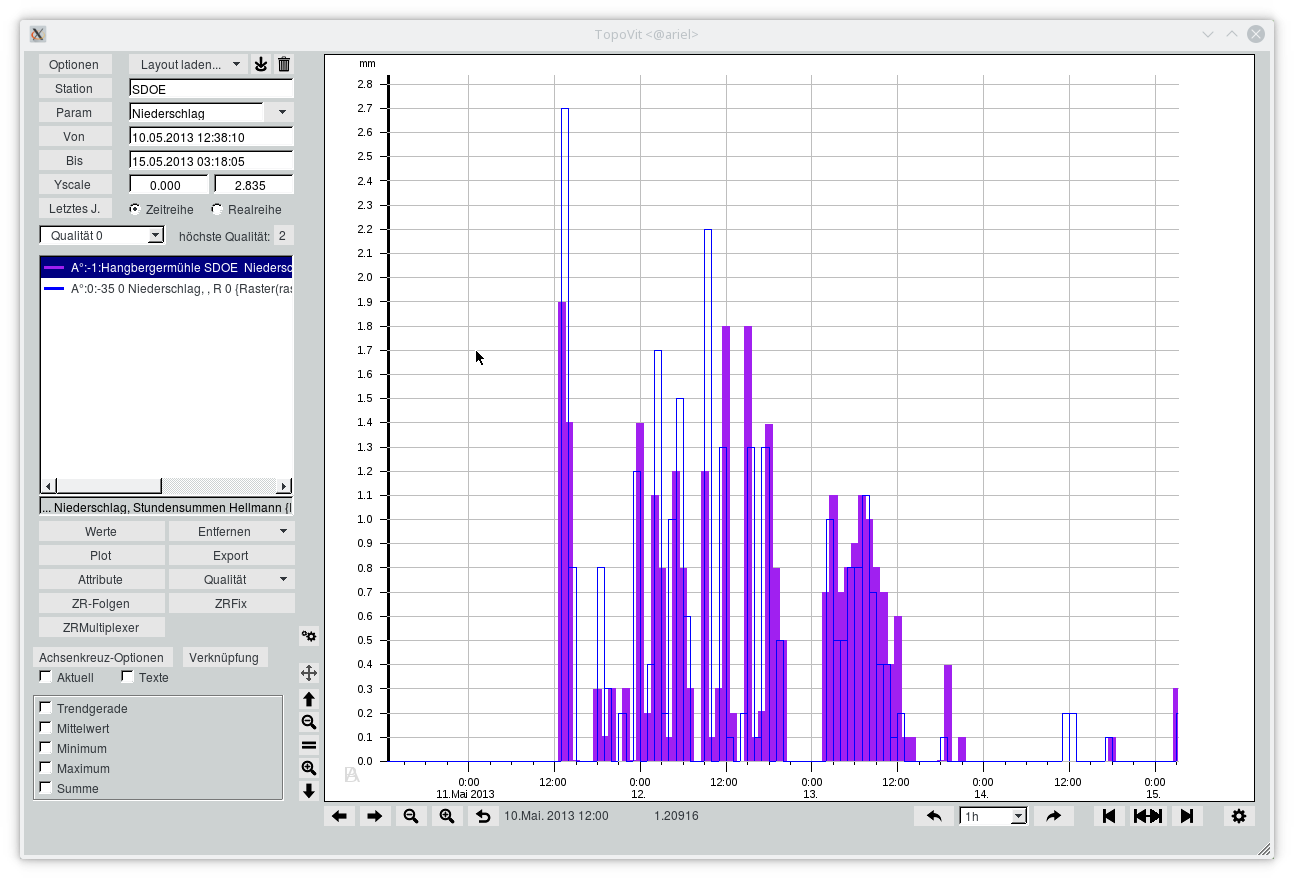1294x879 pixels.
Task: Open the Qualität dropdown button
Action: 231,580
